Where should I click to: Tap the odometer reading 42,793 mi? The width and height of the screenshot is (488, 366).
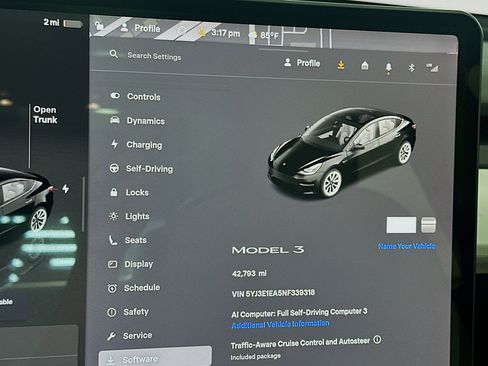pyautogui.click(x=249, y=274)
